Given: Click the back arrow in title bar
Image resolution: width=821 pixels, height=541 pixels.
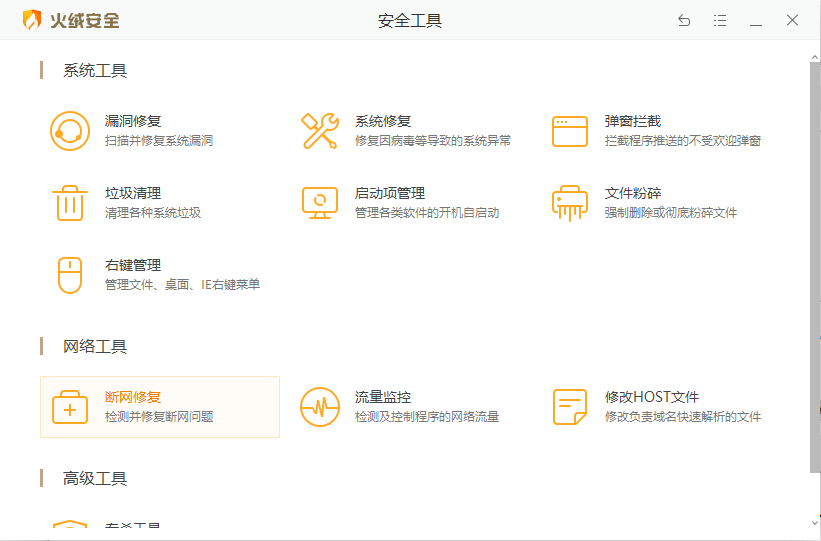Looking at the screenshot, I should tap(684, 21).
